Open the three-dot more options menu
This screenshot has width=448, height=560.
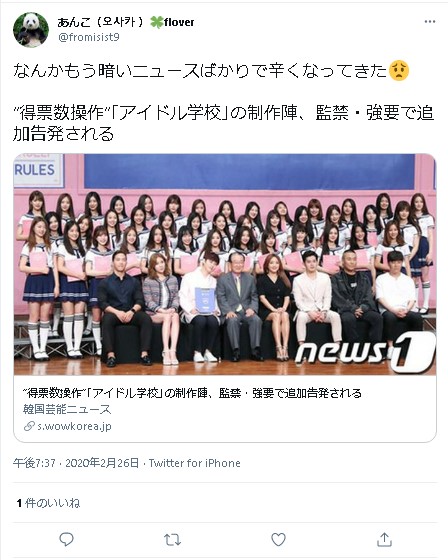430,22
